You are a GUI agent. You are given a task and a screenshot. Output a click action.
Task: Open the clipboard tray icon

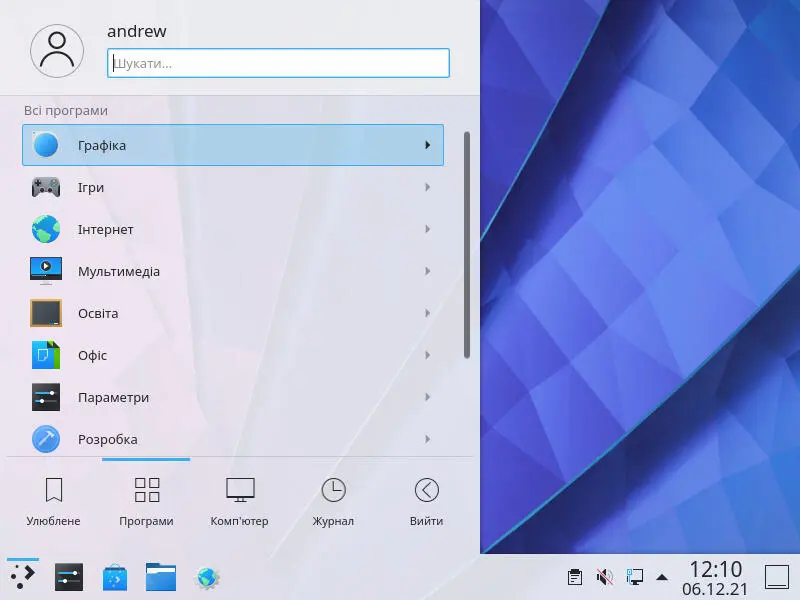pos(574,577)
